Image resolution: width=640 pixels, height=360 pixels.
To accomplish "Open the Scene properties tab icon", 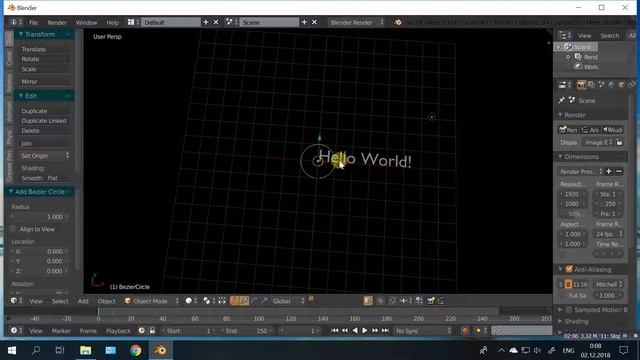I will [x=601, y=84].
